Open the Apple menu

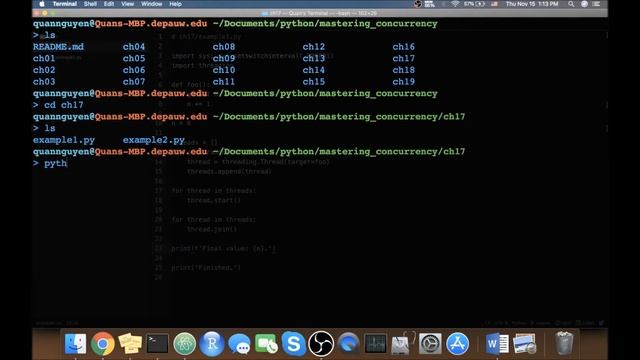(x=42, y=4)
